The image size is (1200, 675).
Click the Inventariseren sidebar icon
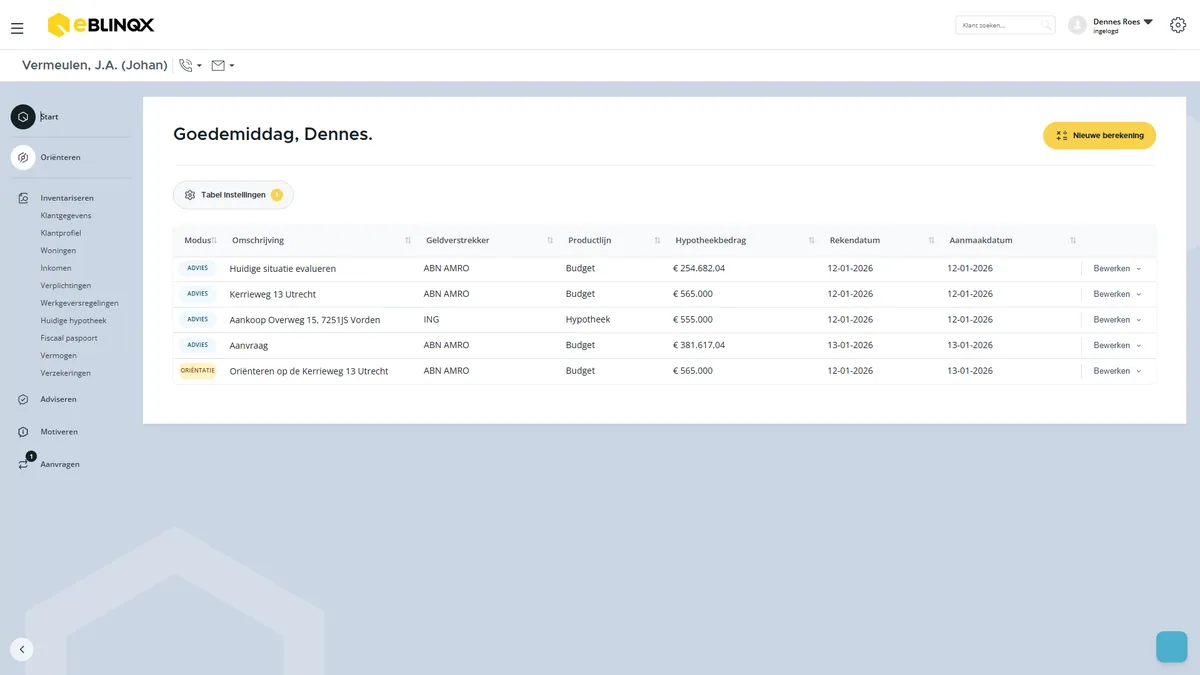(23, 198)
